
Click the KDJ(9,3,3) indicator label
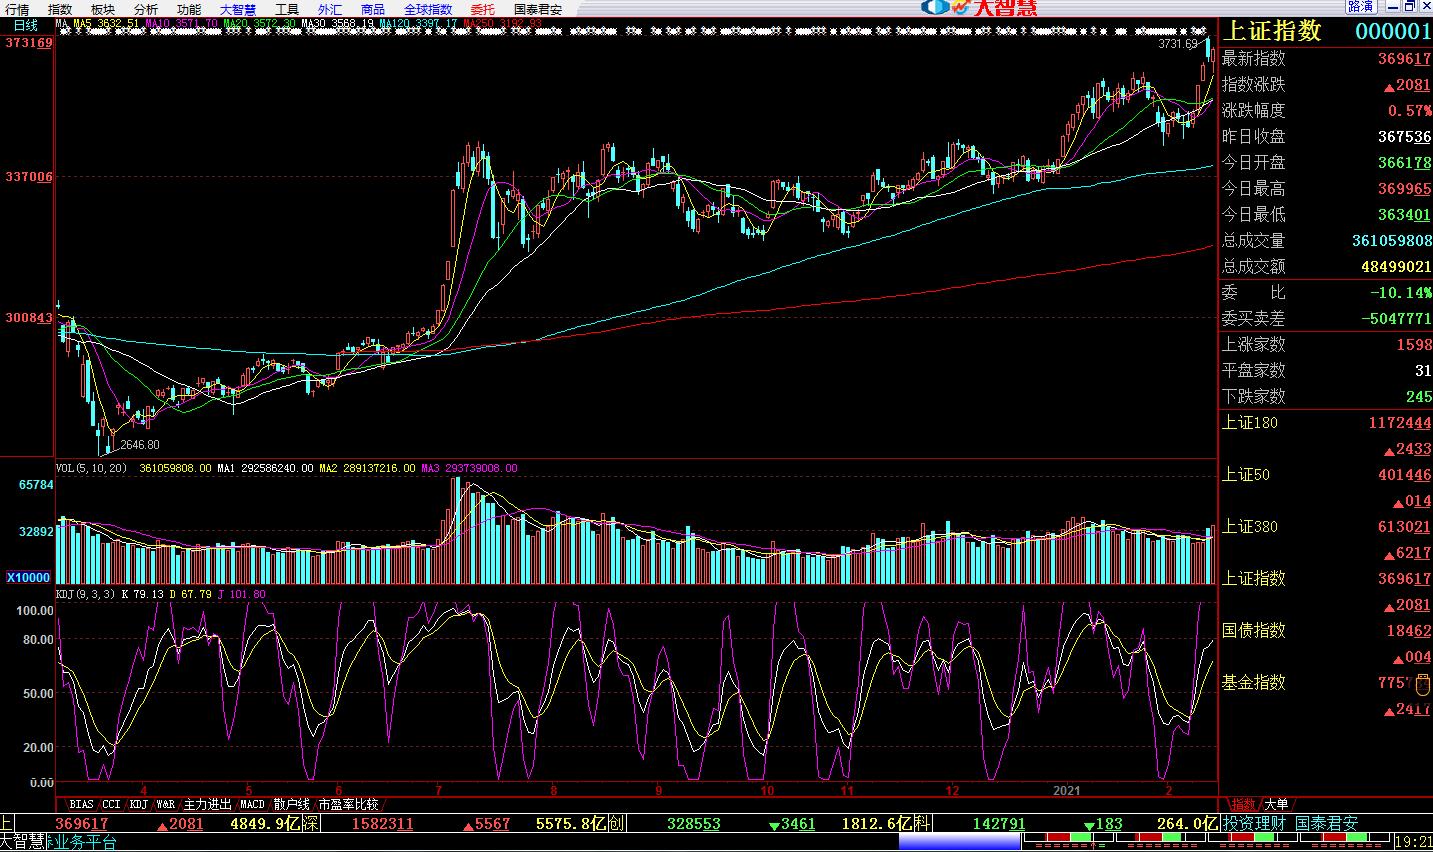pos(85,594)
